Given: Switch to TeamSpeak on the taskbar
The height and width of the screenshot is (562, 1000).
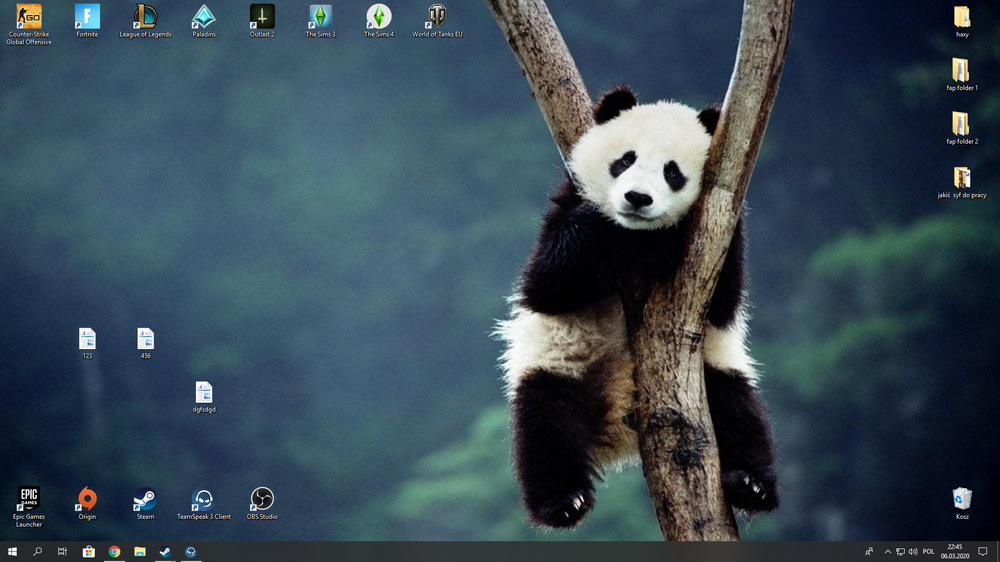Looking at the screenshot, I should [x=191, y=552].
